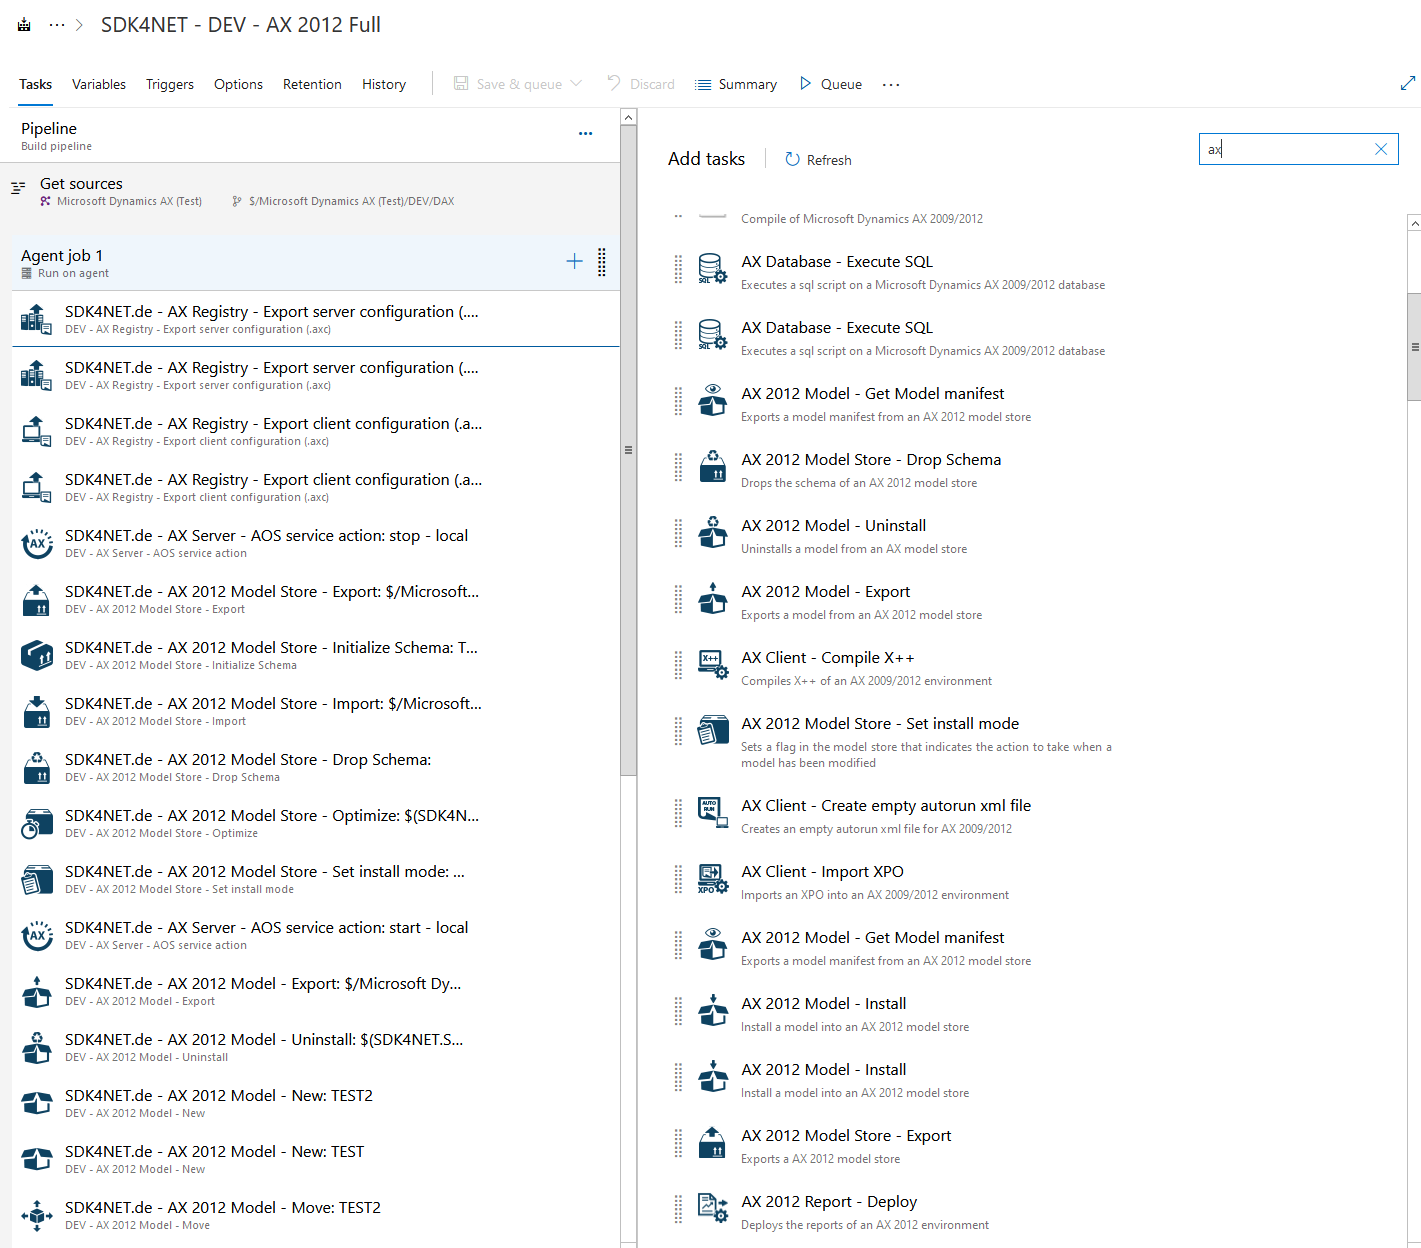The width and height of the screenshot is (1421, 1248).
Task: Go to the Retention tab
Action: [312, 84]
